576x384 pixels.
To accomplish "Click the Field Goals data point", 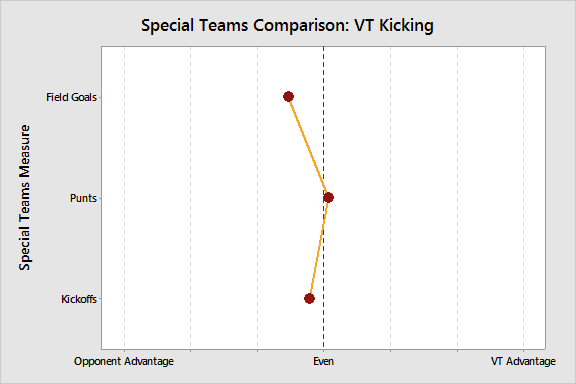I will (x=288, y=97).
